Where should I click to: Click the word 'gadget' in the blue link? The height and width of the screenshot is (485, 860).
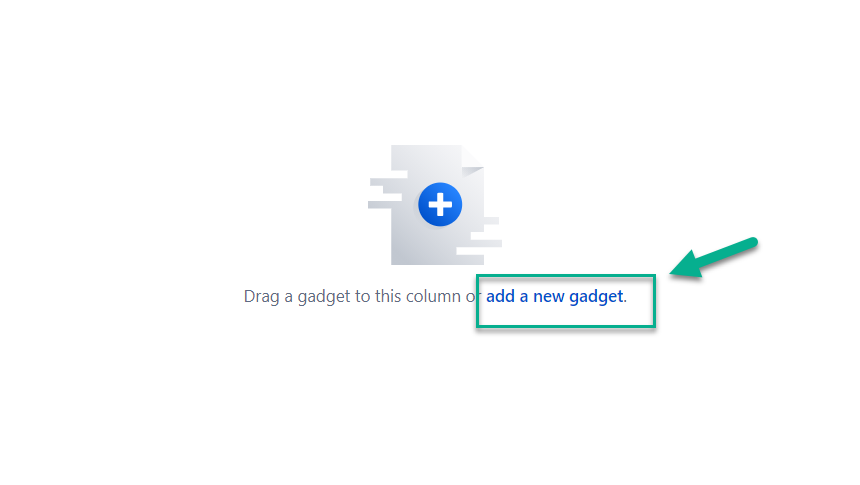point(596,297)
